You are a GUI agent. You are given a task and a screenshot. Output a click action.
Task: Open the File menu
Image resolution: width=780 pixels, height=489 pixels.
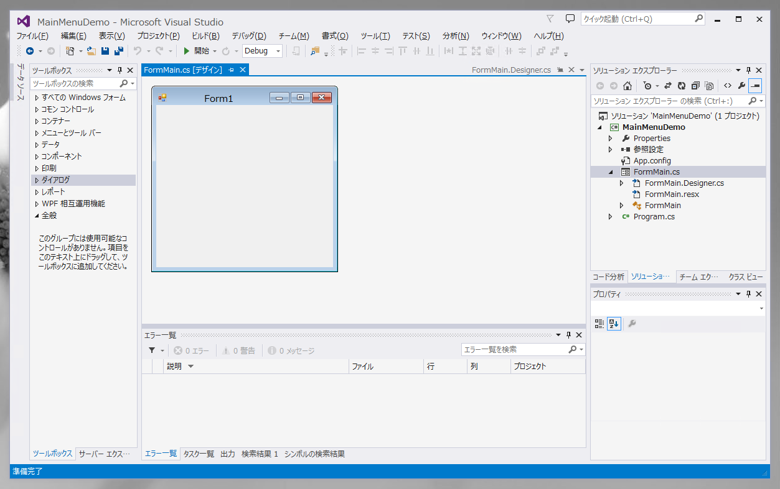click(32, 36)
